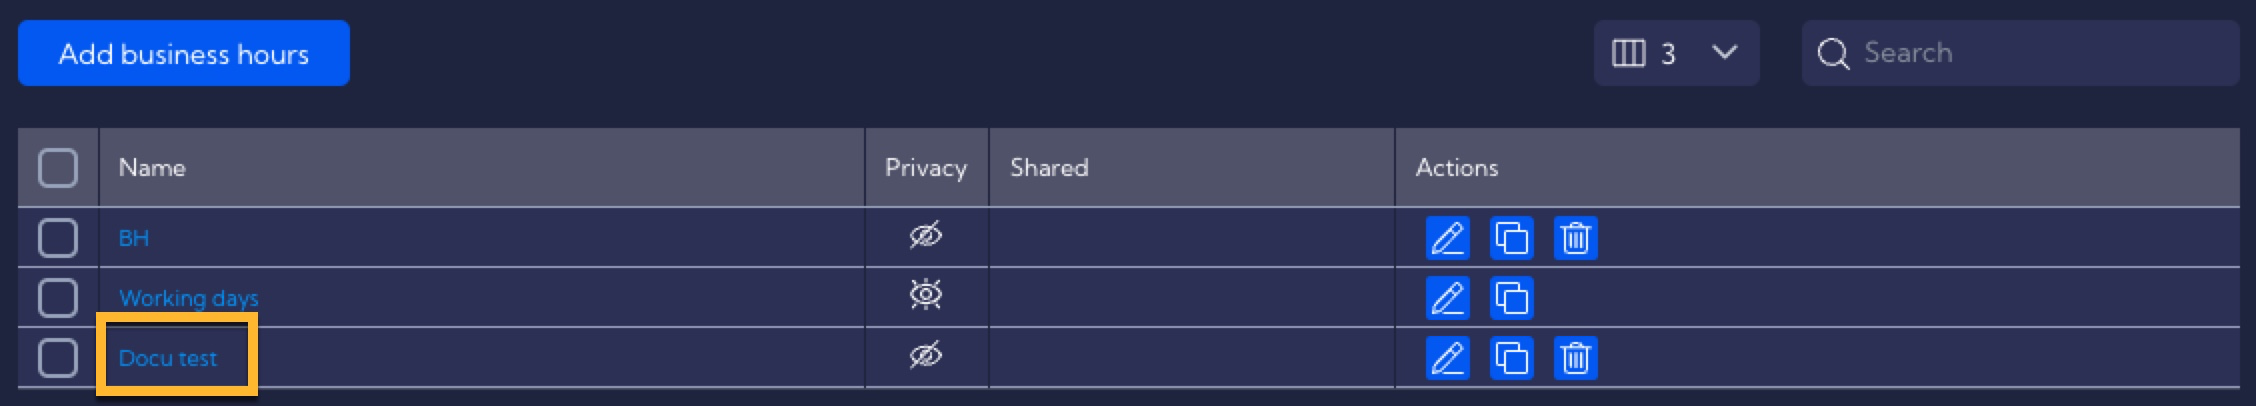The height and width of the screenshot is (406, 2256).
Task: Duplicate the BH business hours entry
Action: [1511, 238]
